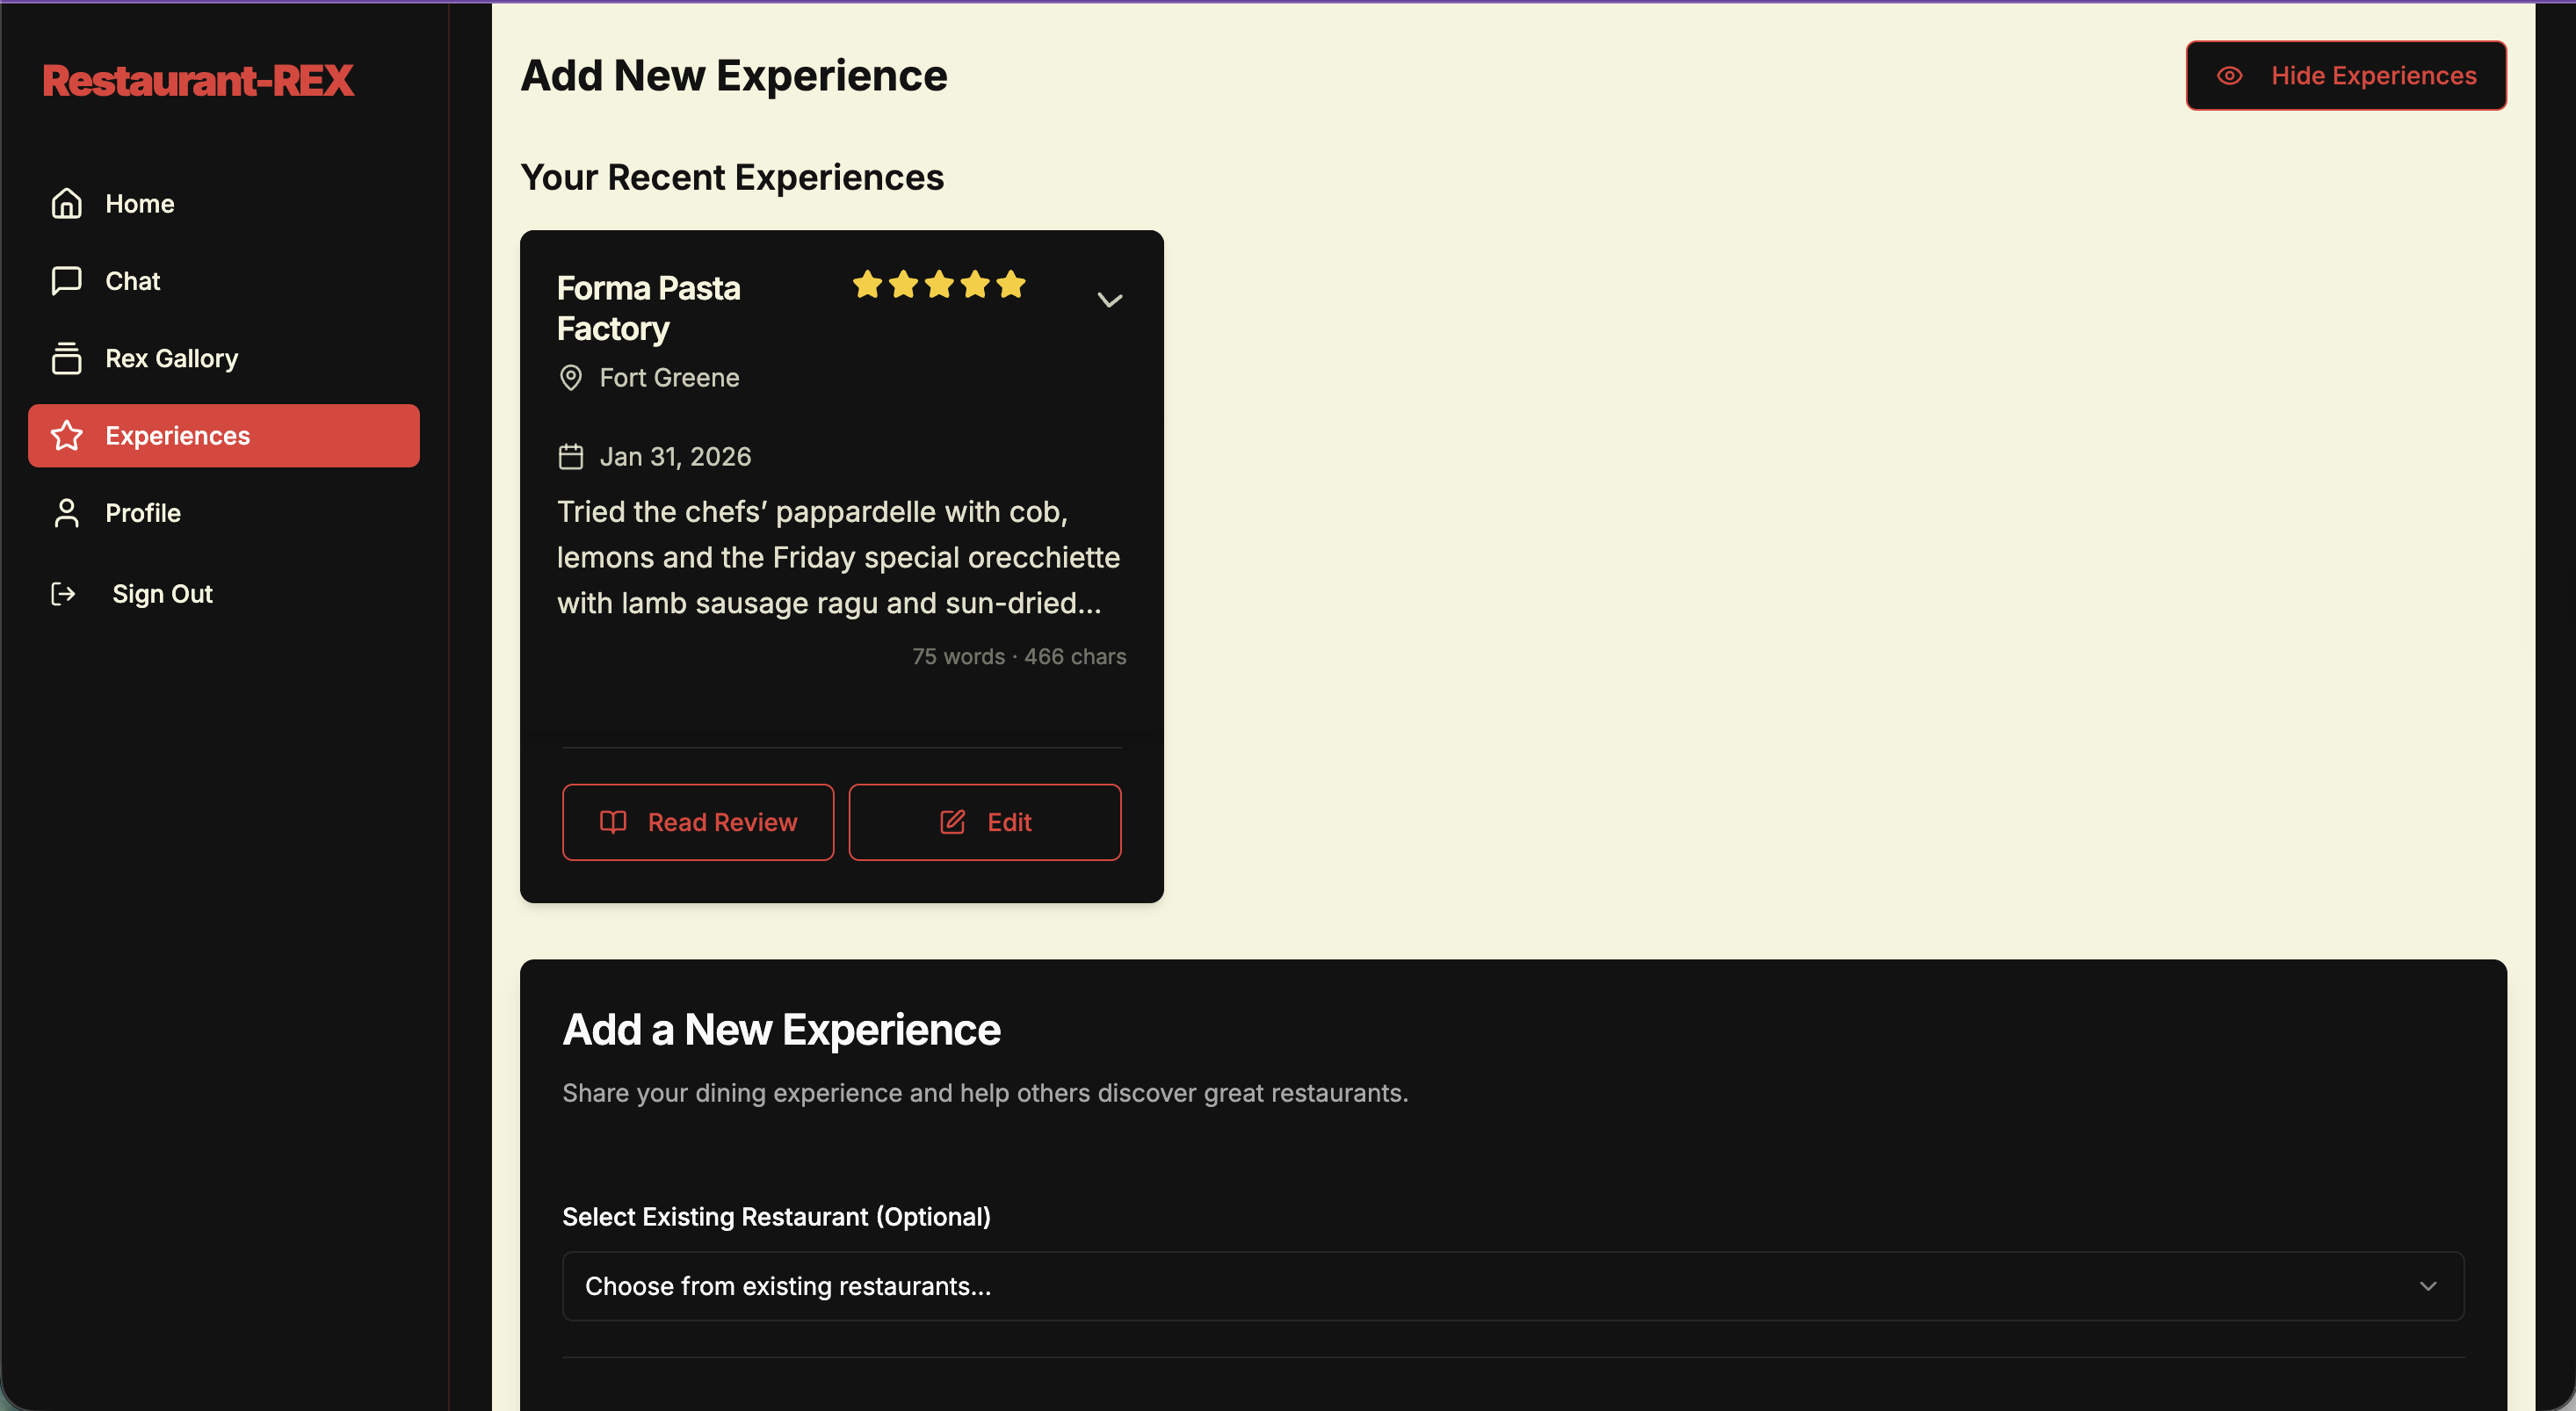Click the pencil icon inside Edit

point(953,822)
